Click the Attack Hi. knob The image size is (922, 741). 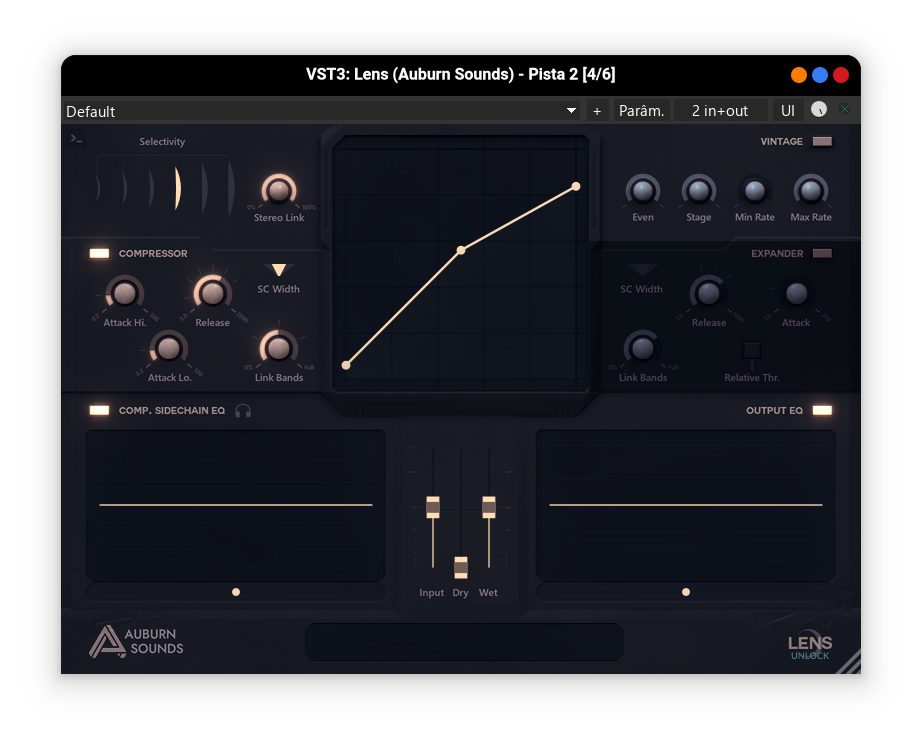[x=124, y=293]
